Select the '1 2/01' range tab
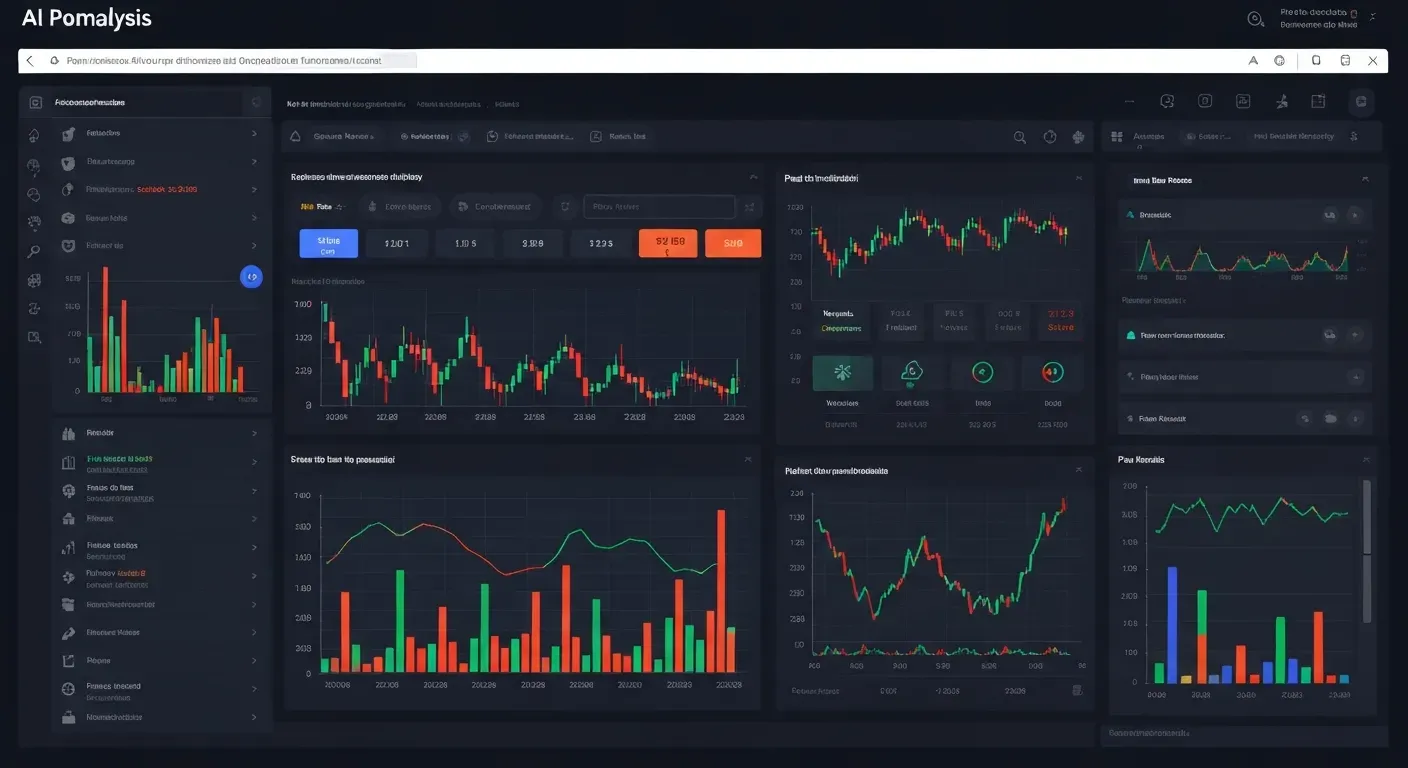This screenshot has height=768, width=1408. pyautogui.click(x=396, y=244)
